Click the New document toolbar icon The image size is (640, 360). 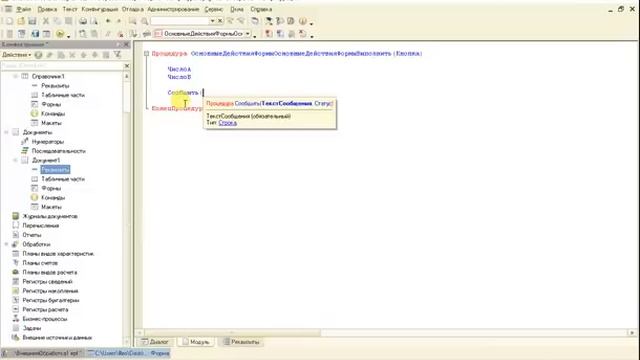click(10, 21)
